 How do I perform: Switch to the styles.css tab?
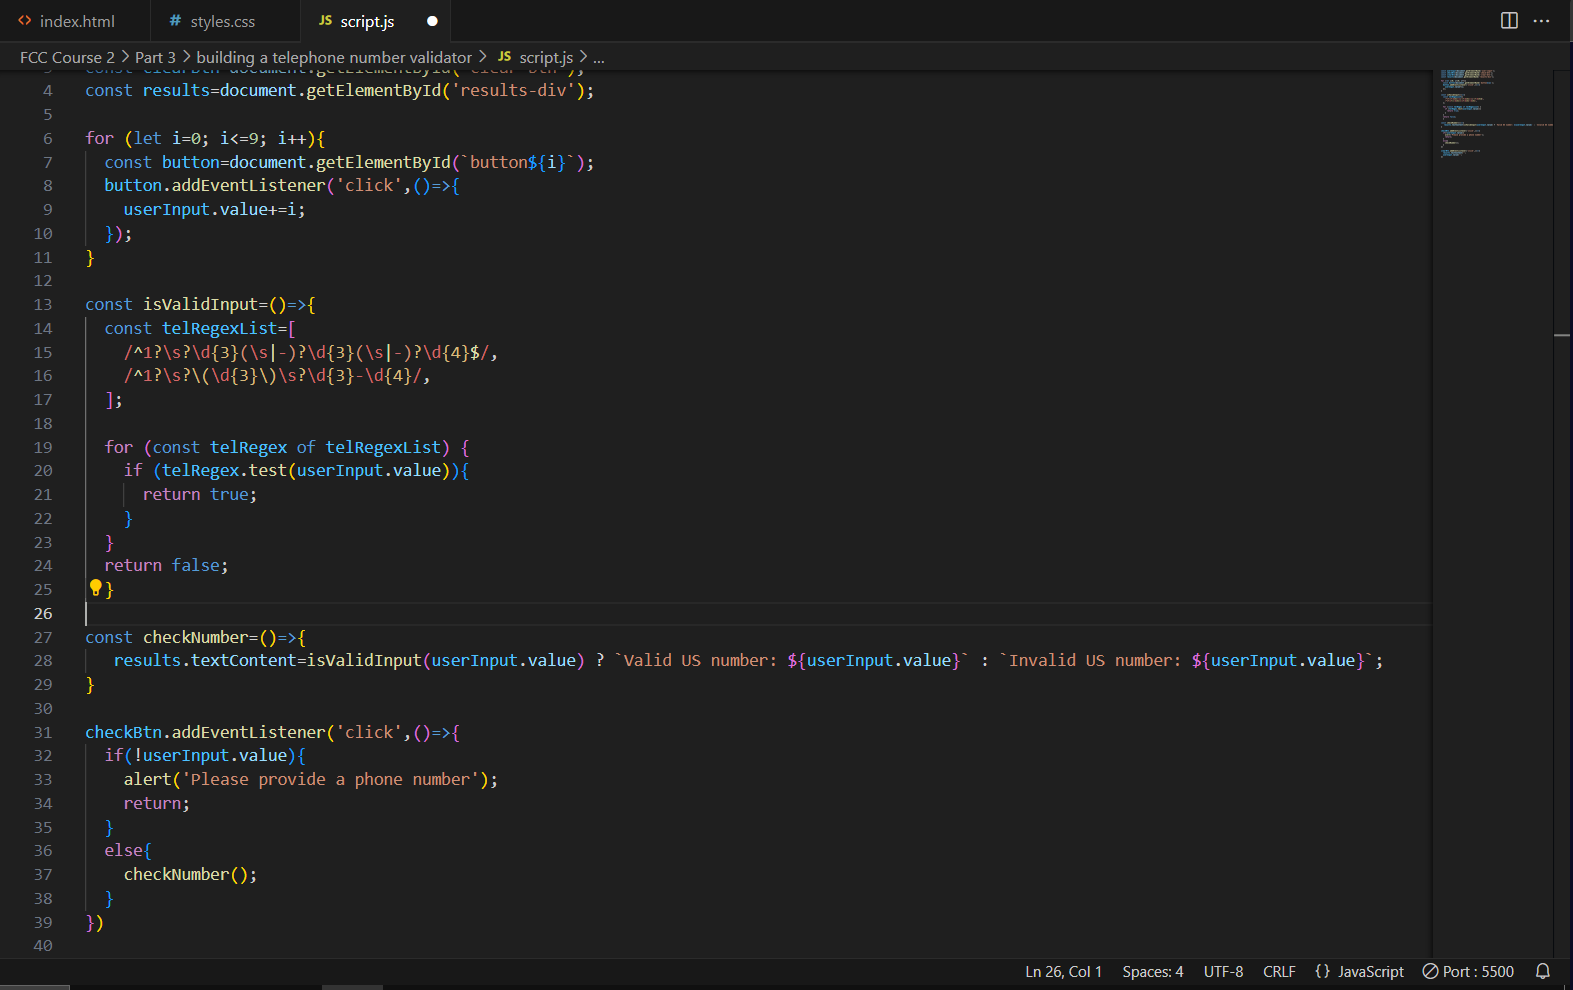pos(222,21)
